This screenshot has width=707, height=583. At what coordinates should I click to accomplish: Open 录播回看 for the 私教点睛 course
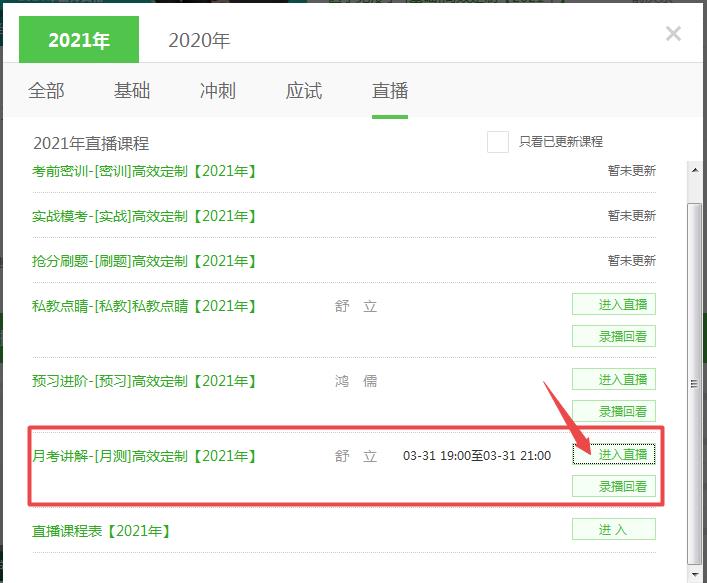pyautogui.click(x=614, y=336)
